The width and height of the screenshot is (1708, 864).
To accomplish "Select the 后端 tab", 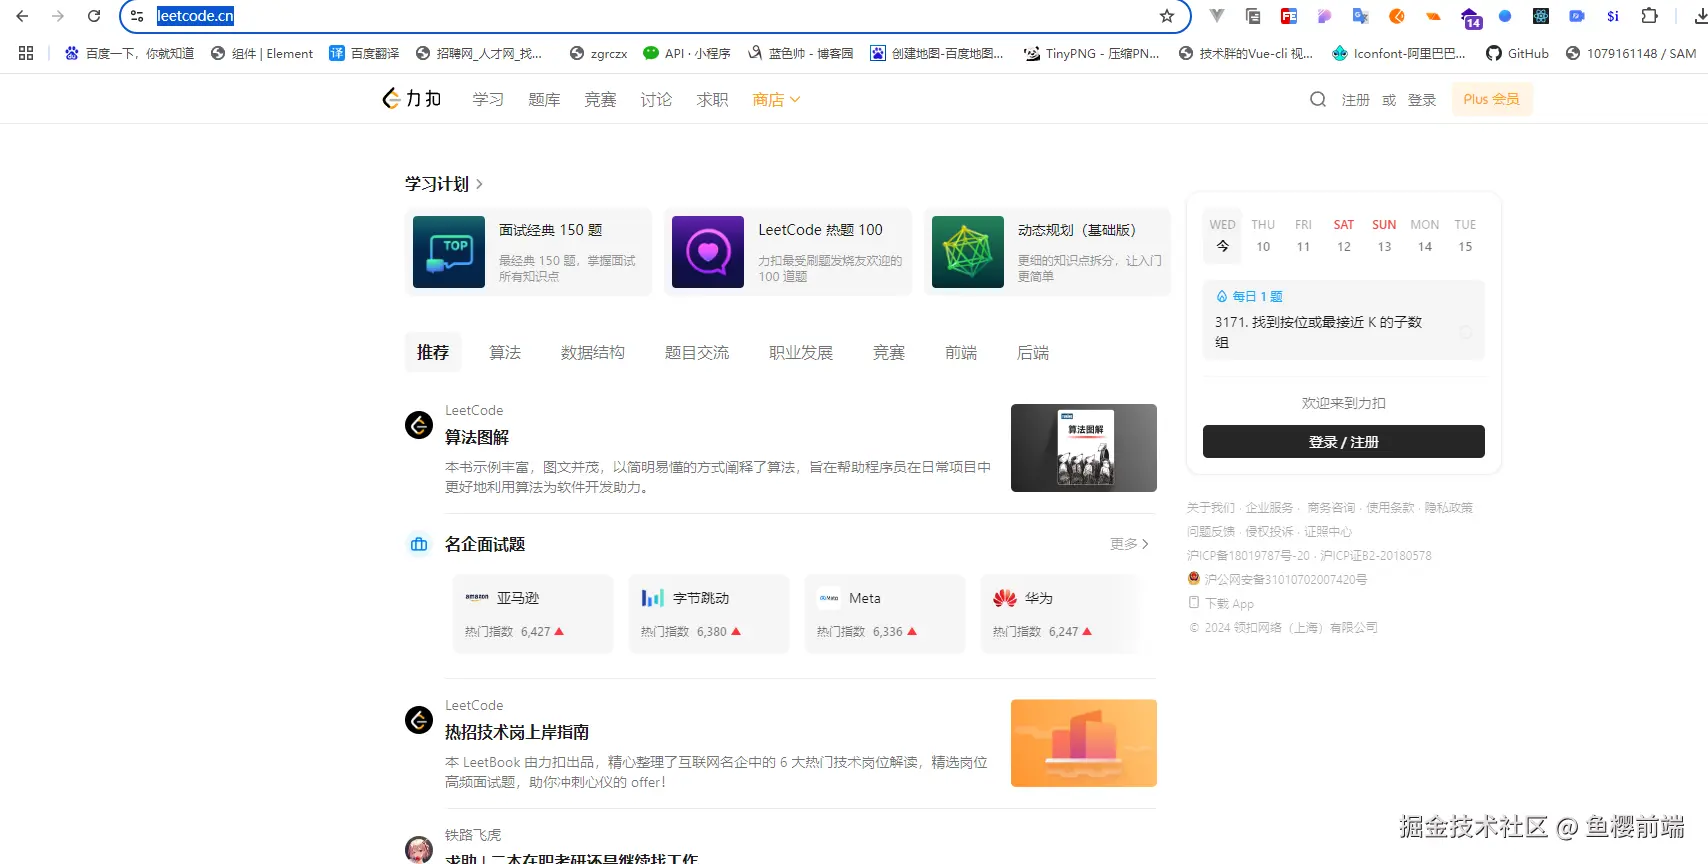I will click(x=1033, y=352).
